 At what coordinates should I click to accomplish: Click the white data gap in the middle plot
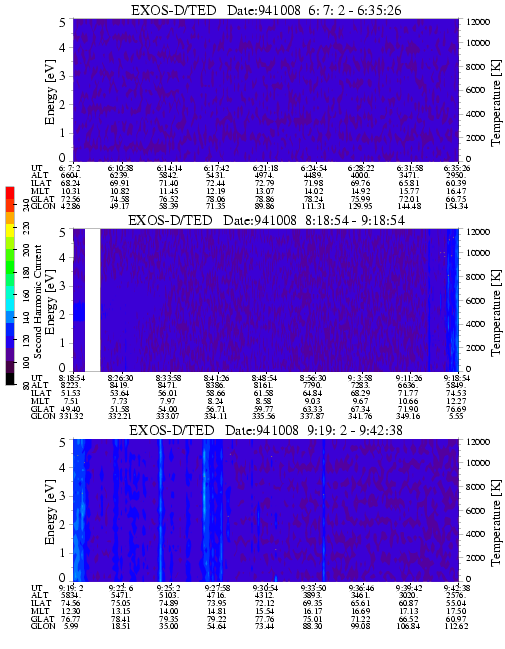pos(93,300)
